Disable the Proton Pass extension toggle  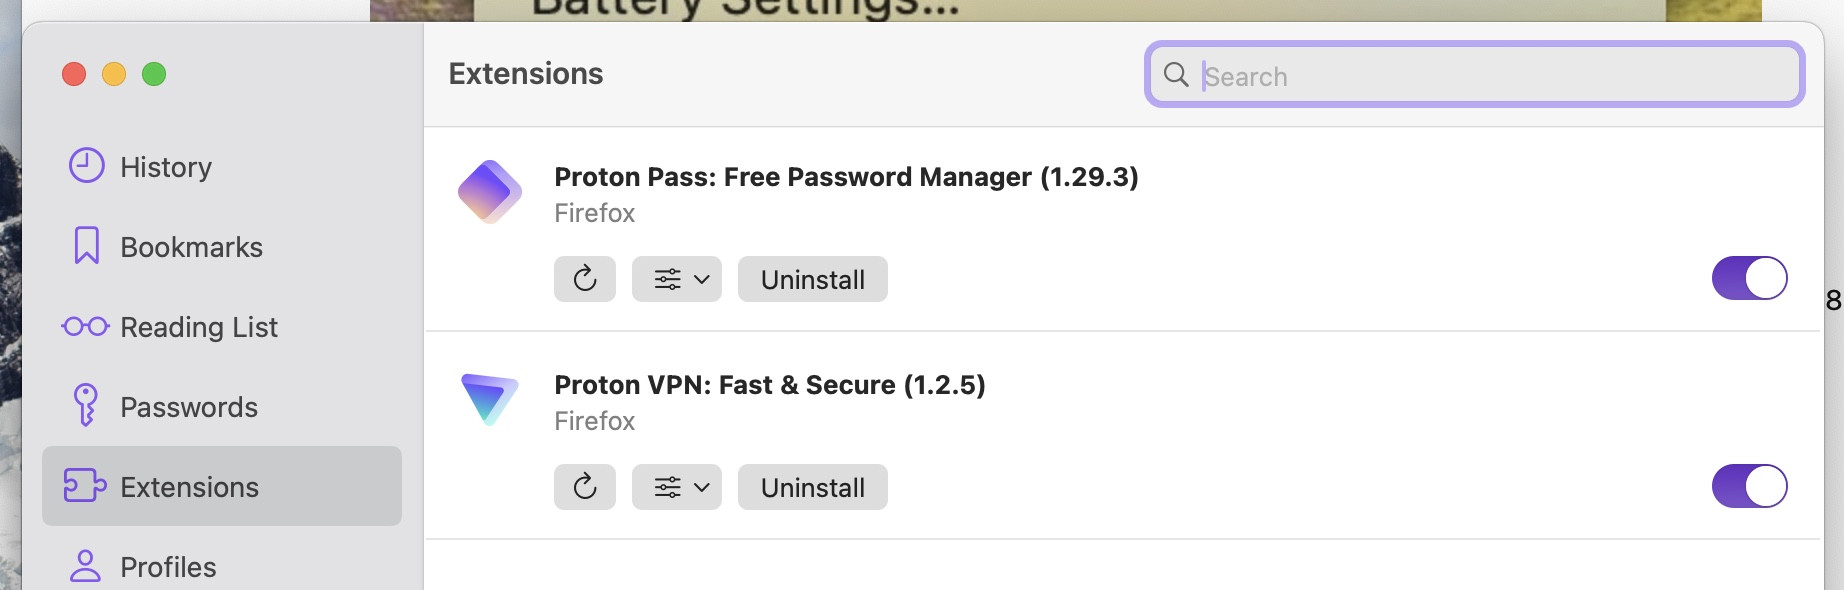pos(1749,278)
